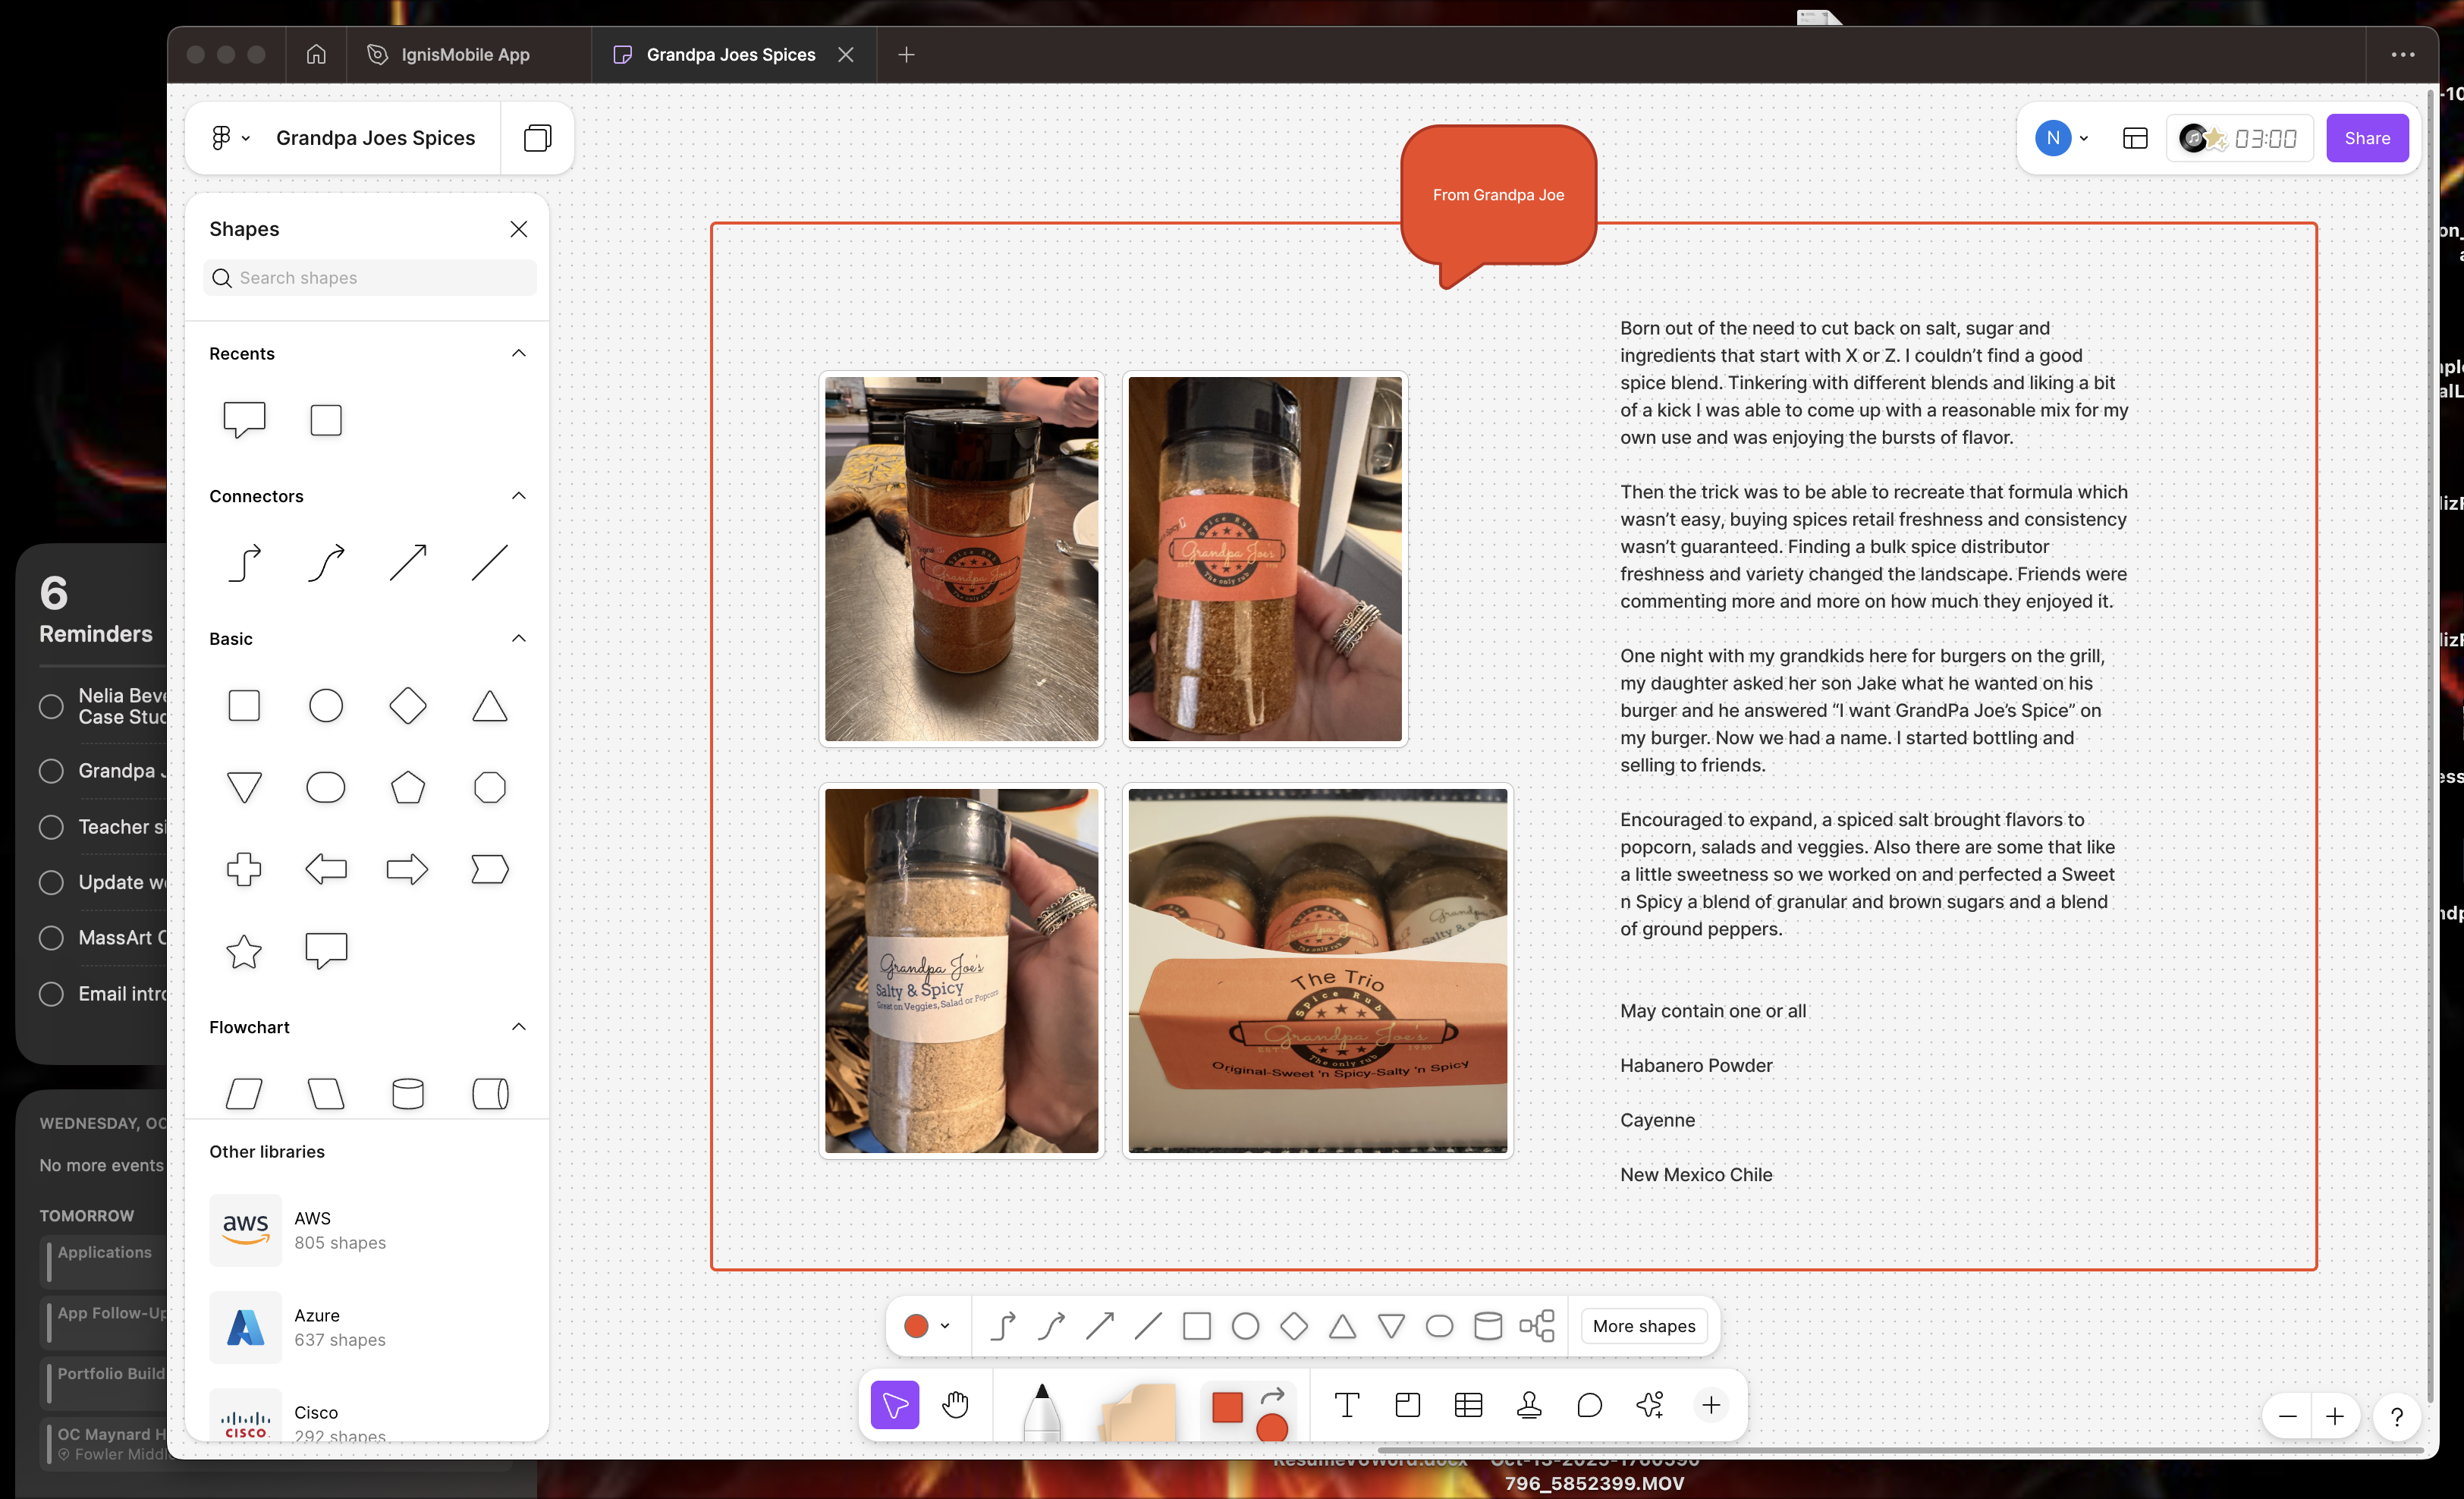Image resolution: width=2464 pixels, height=1499 pixels.
Task: Open the pages panel icon
Action: click(x=537, y=138)
